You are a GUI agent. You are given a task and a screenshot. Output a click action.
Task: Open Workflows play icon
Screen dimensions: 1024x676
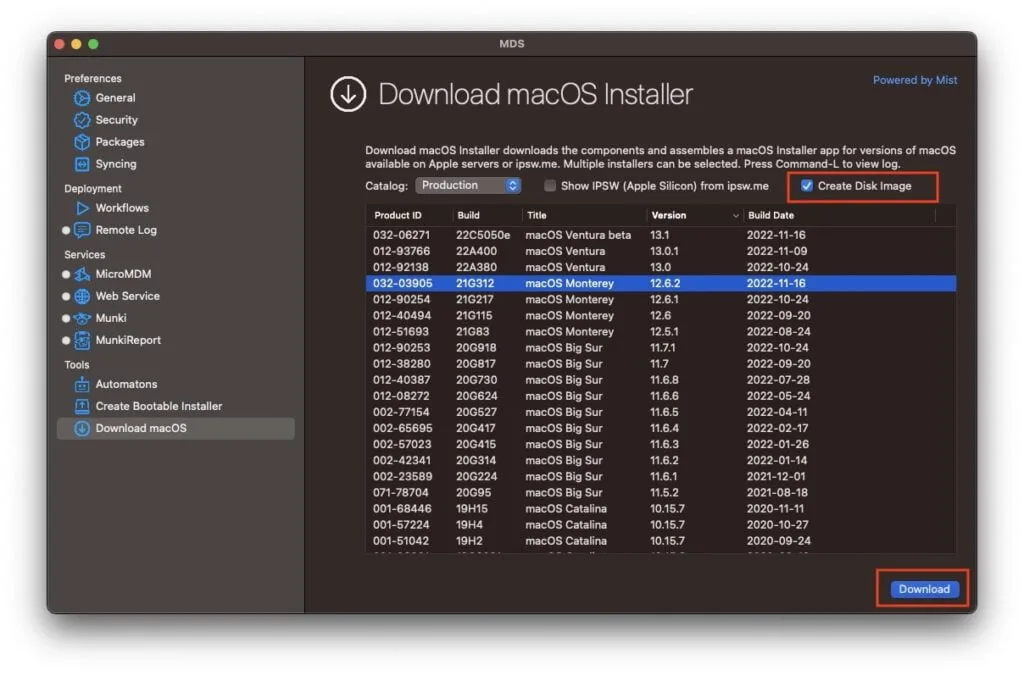[x=82, y=208]
